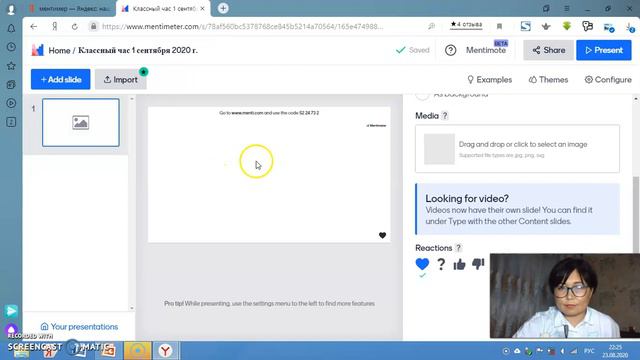Select the As background radio option
Image resolution: width=640 pixels, height=360 pixels.
coord(422,95)
